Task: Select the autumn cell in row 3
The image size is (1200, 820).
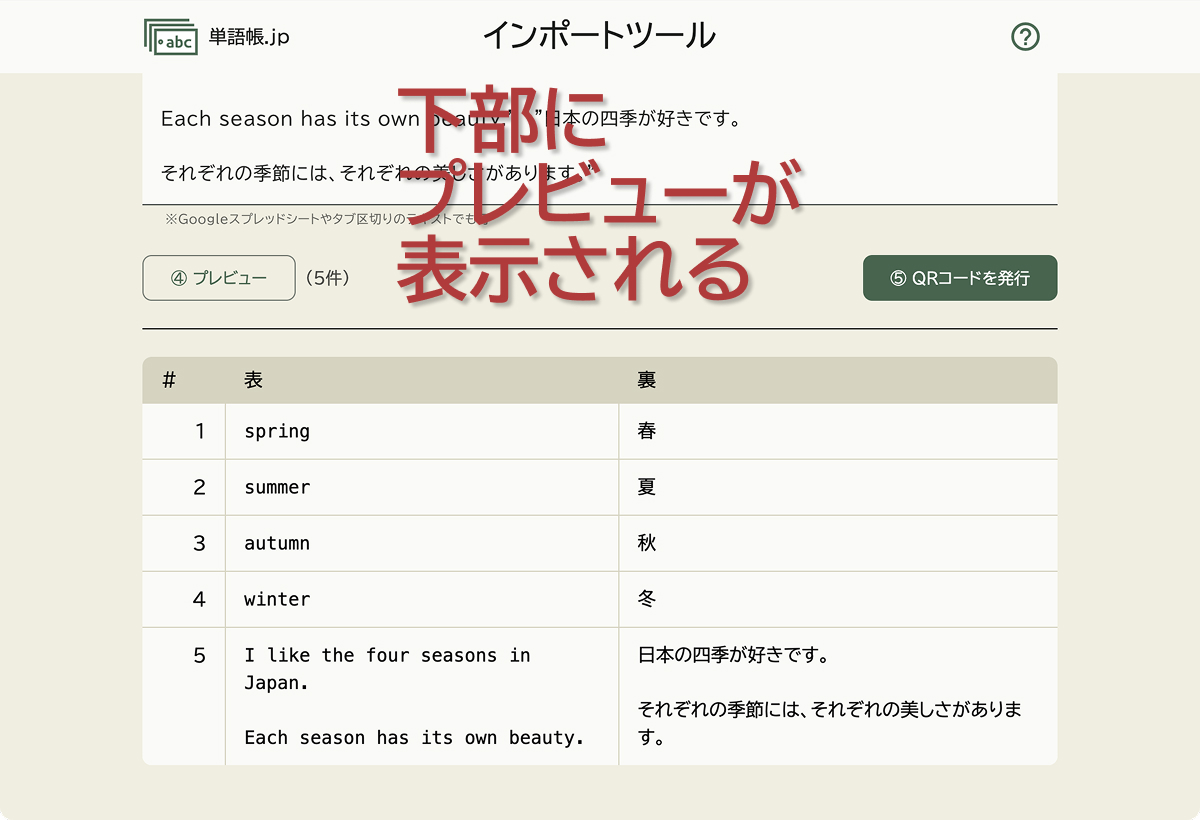Action: pyautogui.click(x=276, y=543)
